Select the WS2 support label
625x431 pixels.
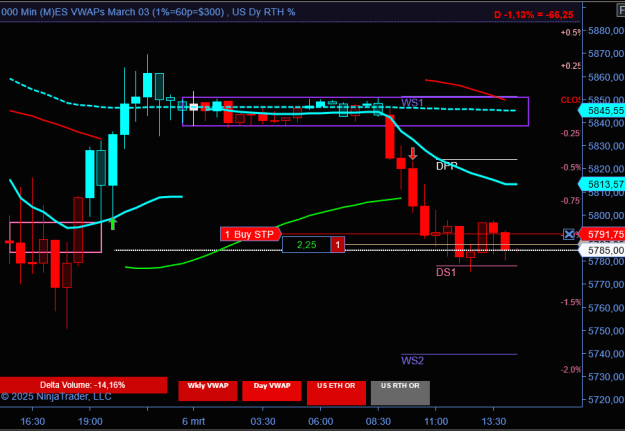(x=412, y=361)
